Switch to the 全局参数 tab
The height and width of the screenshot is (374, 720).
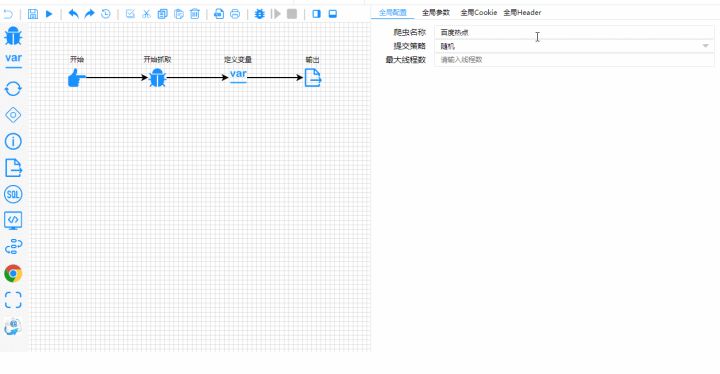click(436, 12)
